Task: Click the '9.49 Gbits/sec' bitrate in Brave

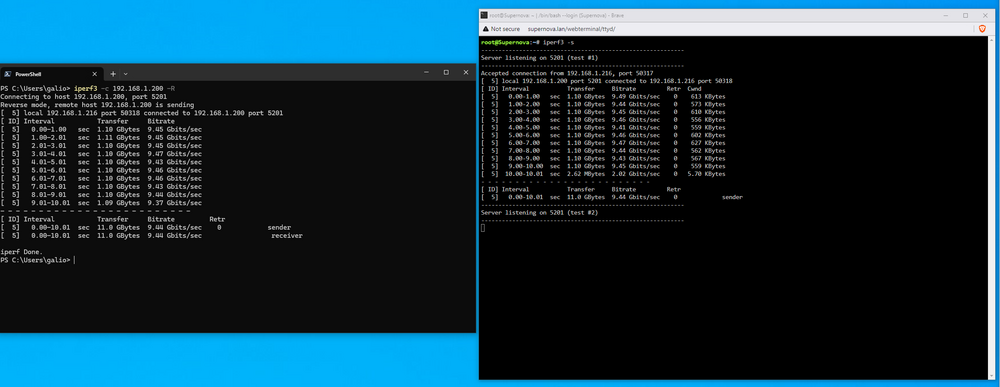Action: [636, 96]
